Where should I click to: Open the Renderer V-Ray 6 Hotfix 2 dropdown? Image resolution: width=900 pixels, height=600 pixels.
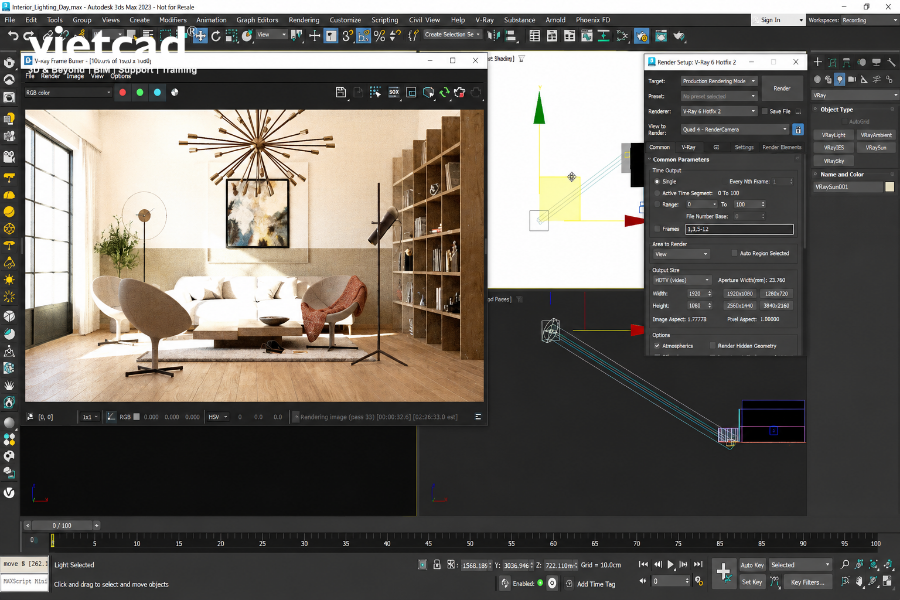coord(719,111)
